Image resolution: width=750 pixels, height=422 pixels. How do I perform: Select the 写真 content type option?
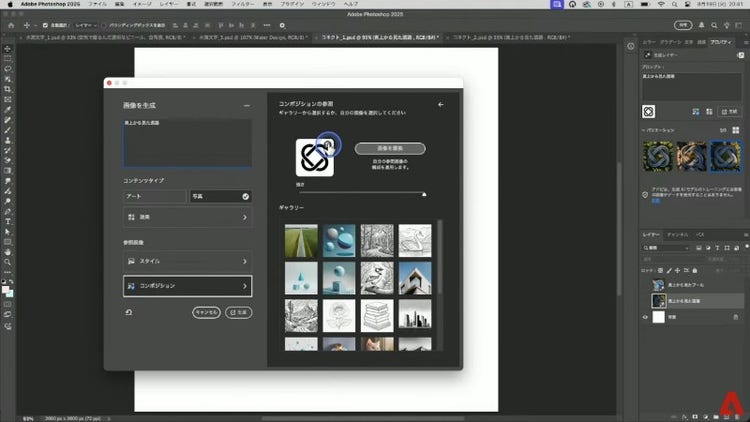(x=220, y=196)
